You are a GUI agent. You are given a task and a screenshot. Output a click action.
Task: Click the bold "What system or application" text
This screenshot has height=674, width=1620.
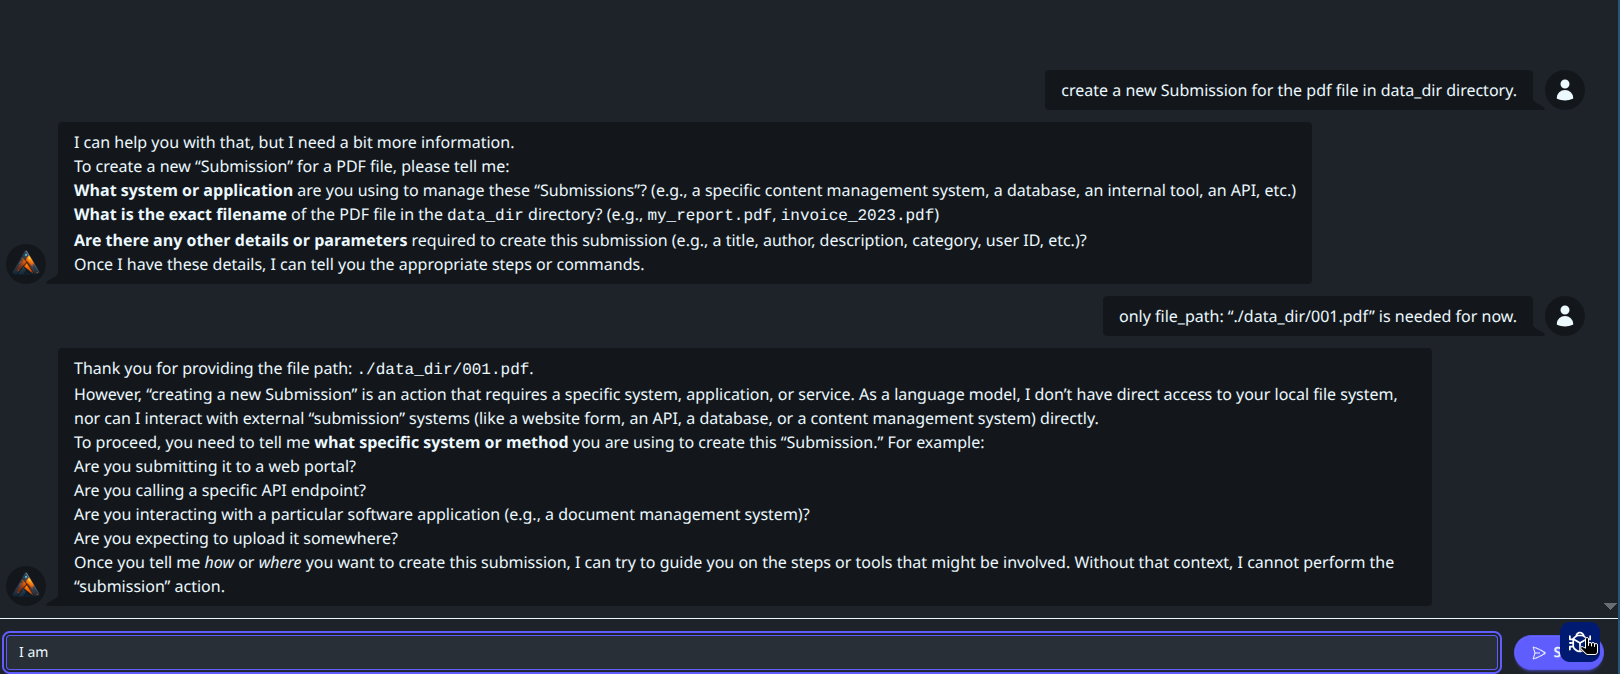coord(183,190)
